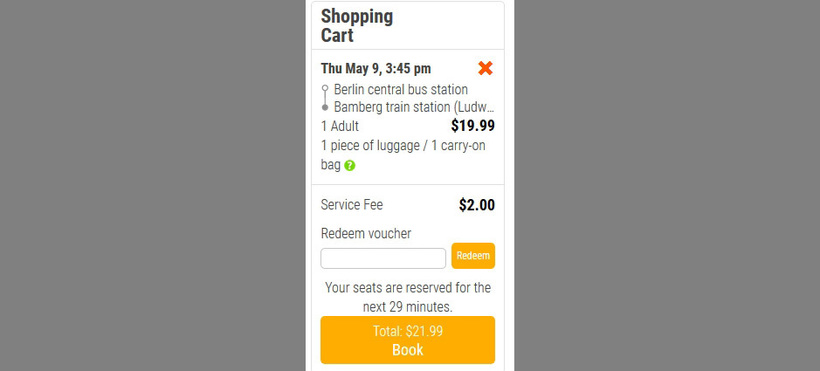Click the 1 Adult passenger label
Viewport: 820px width, 371px height.
pos(340,126)
